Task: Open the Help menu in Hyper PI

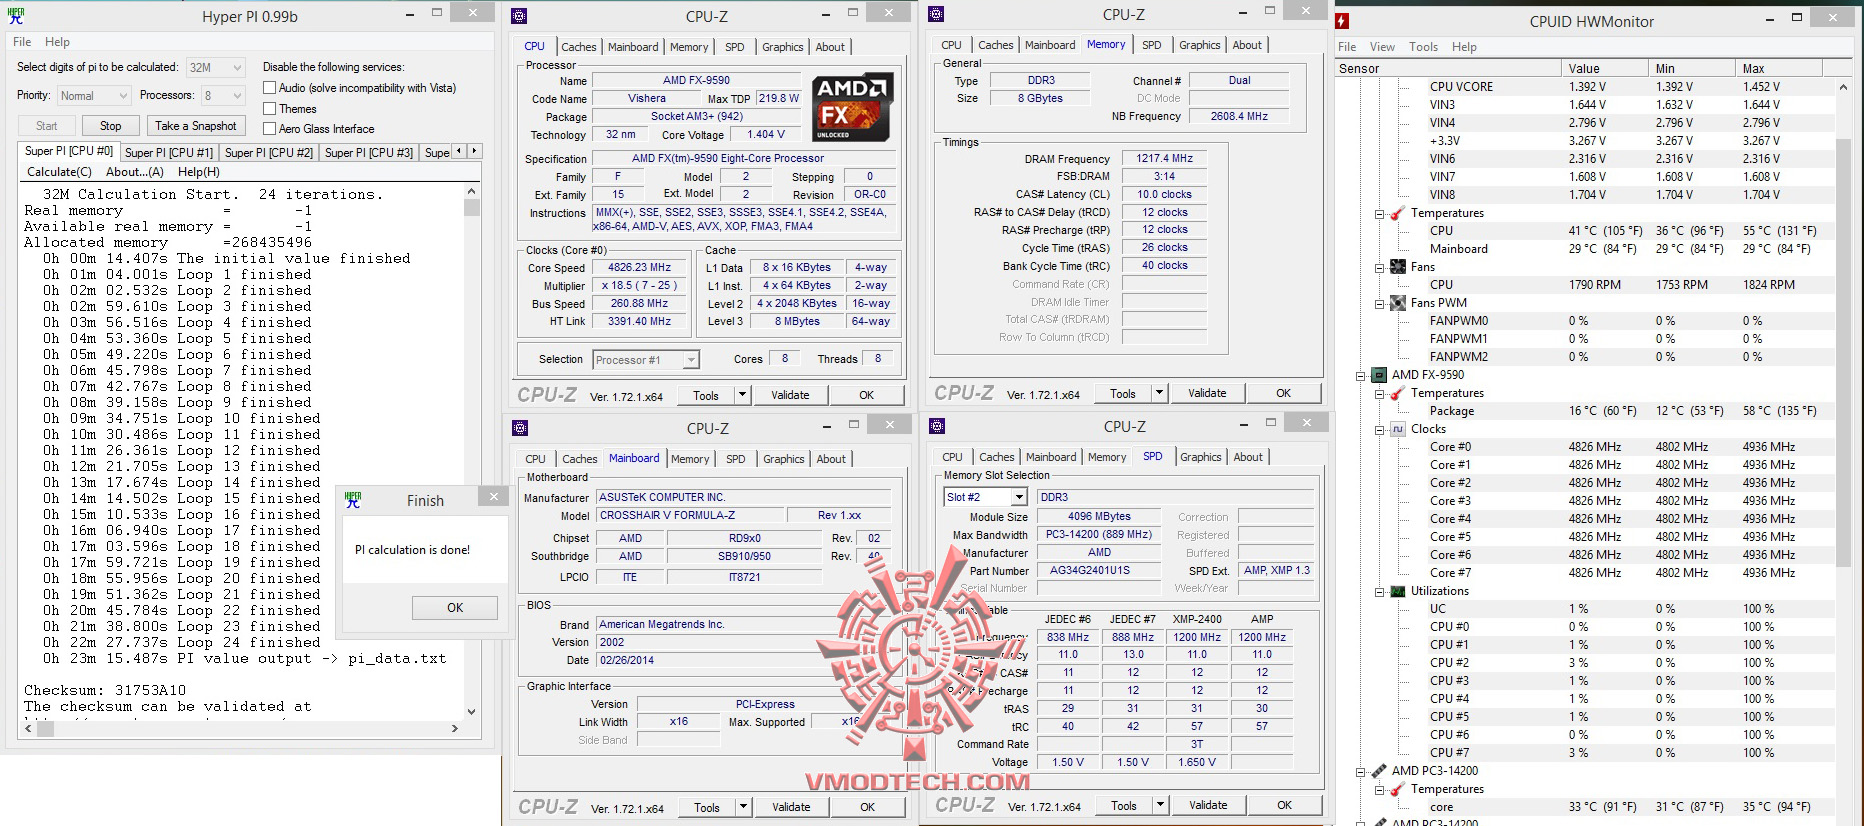Action: point(57,42)
